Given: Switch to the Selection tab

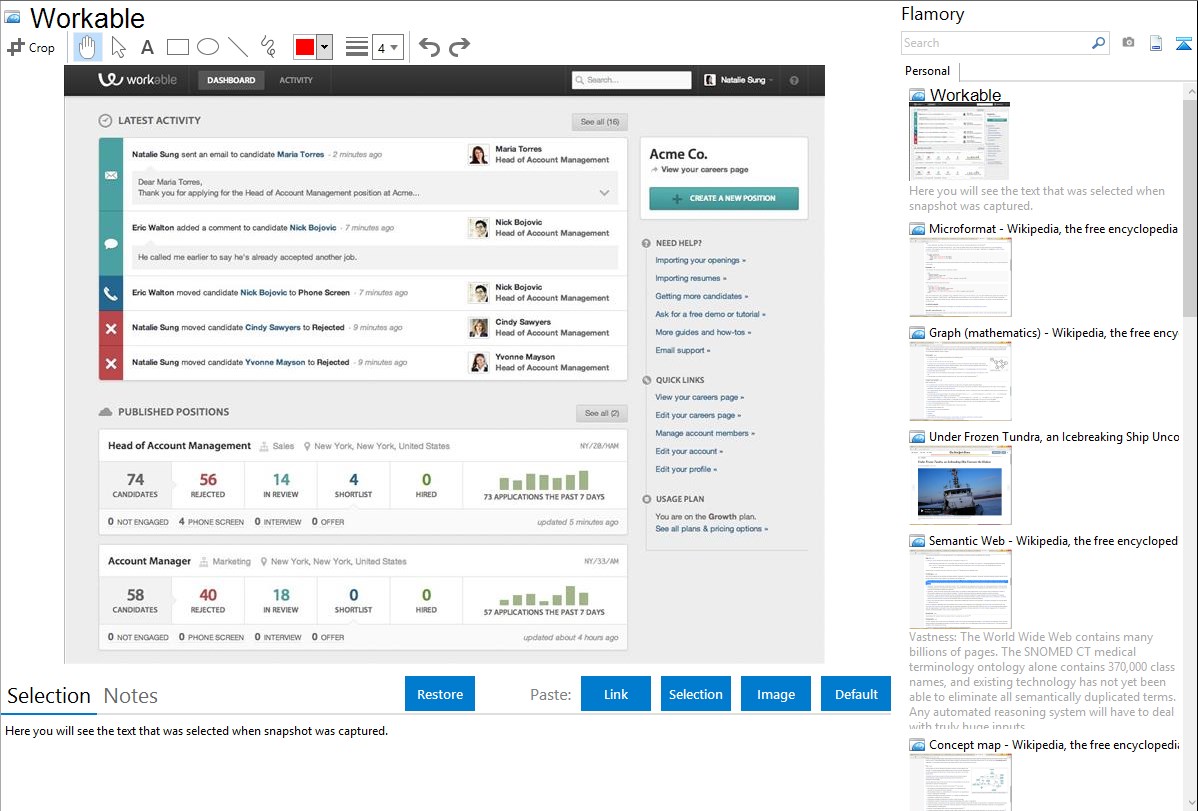Looking at the screenshot, I should click(49, 696).
